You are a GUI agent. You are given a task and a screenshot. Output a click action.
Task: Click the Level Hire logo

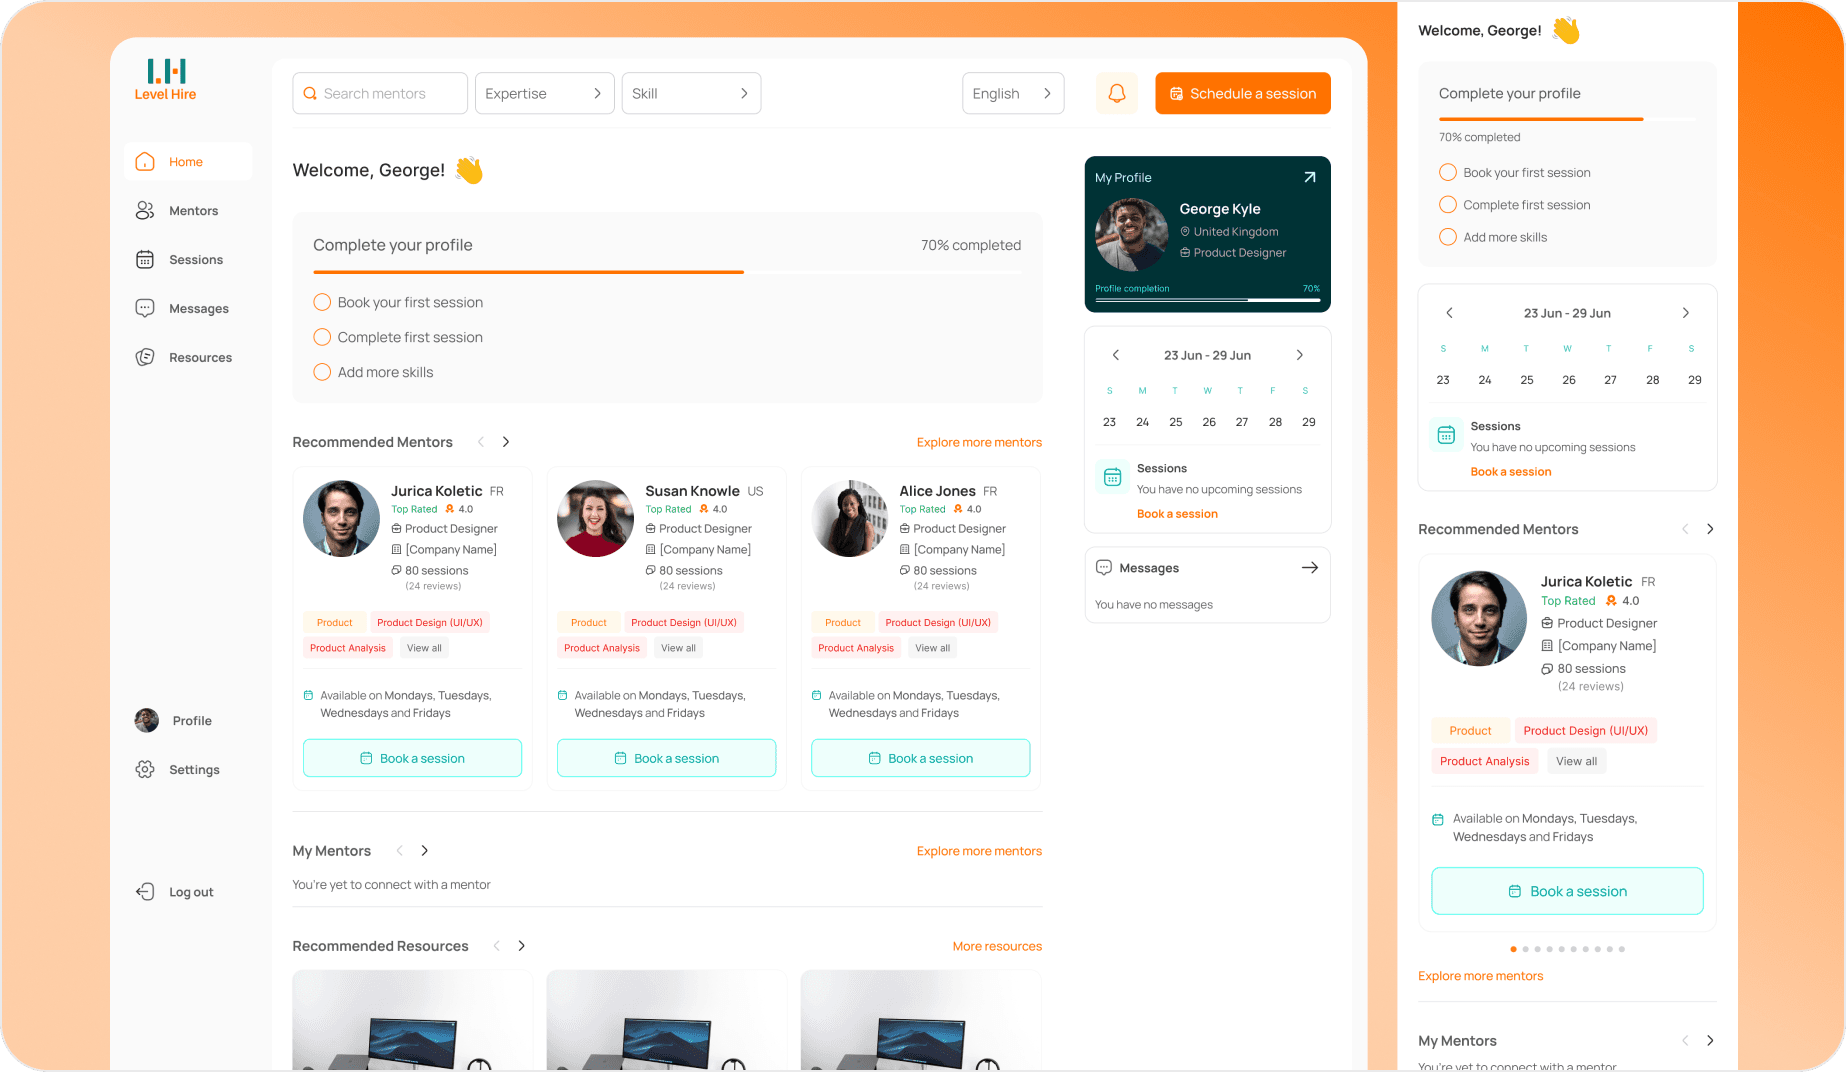pyautogui.click(x=166, y=80)
